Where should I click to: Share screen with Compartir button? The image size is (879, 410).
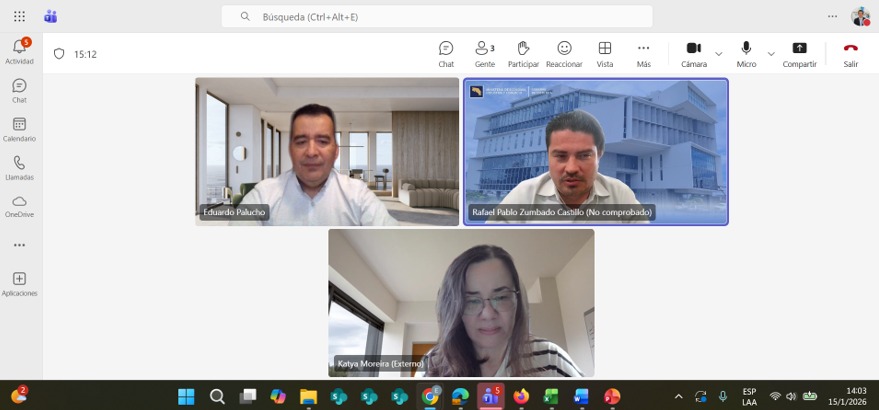799,54
